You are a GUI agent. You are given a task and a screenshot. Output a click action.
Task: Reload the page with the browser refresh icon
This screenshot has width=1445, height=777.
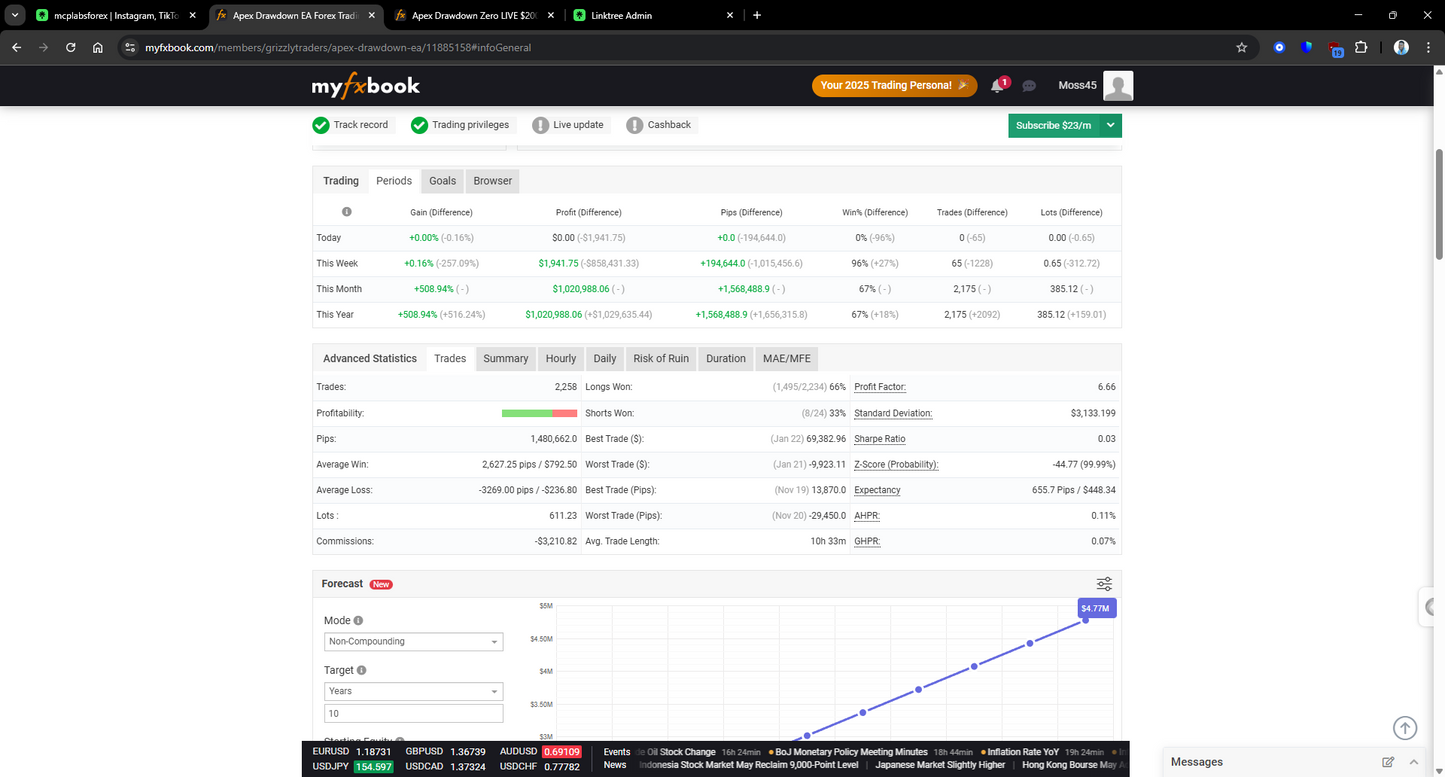point(70,46)
